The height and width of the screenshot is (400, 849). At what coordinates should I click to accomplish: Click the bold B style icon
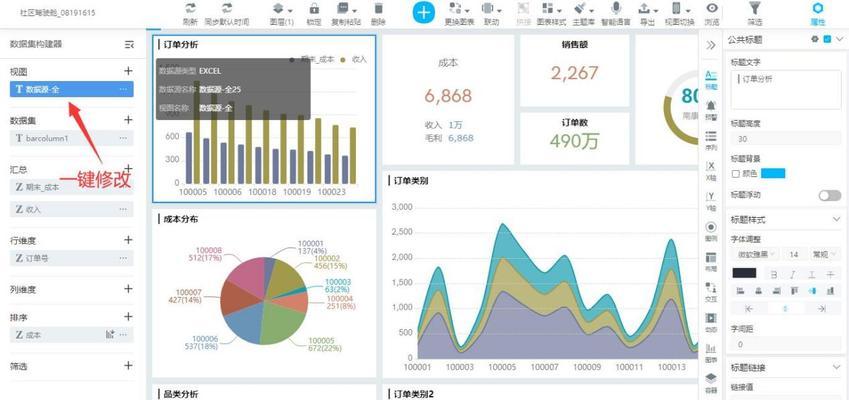tap(774, 274)
